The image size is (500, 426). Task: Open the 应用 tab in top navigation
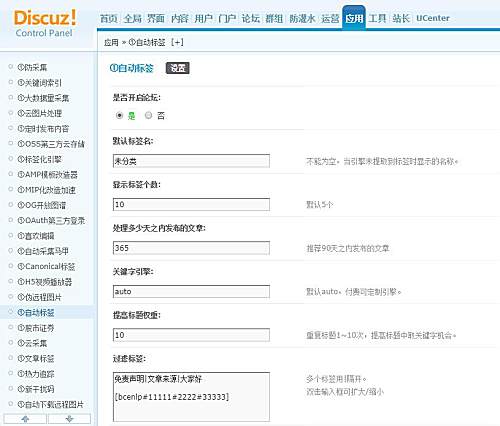pyautogui.click(x=354, y=18)
